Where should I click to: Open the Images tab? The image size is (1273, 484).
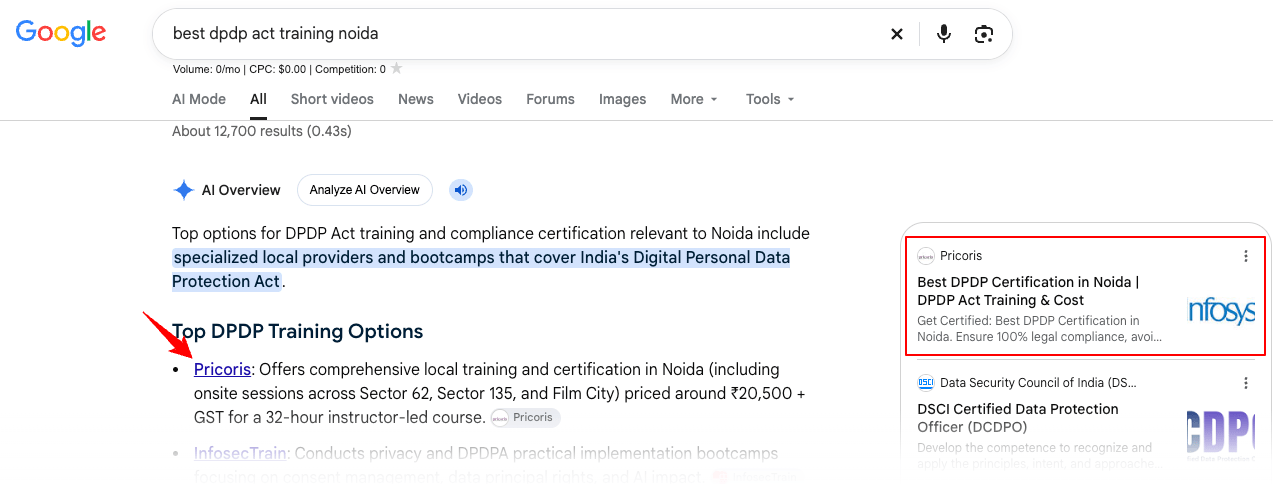point(623,99)
